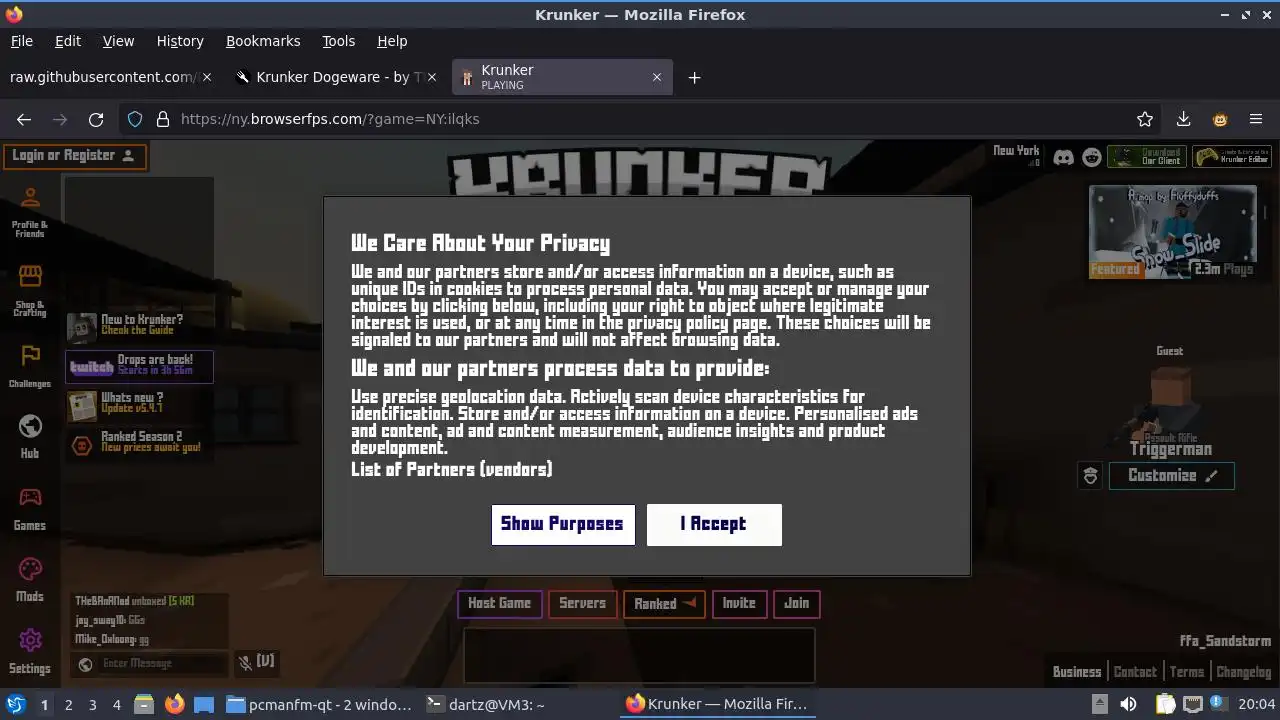Open the File menu
Screen dimensions: 1280x720
(x=21, y=41)
